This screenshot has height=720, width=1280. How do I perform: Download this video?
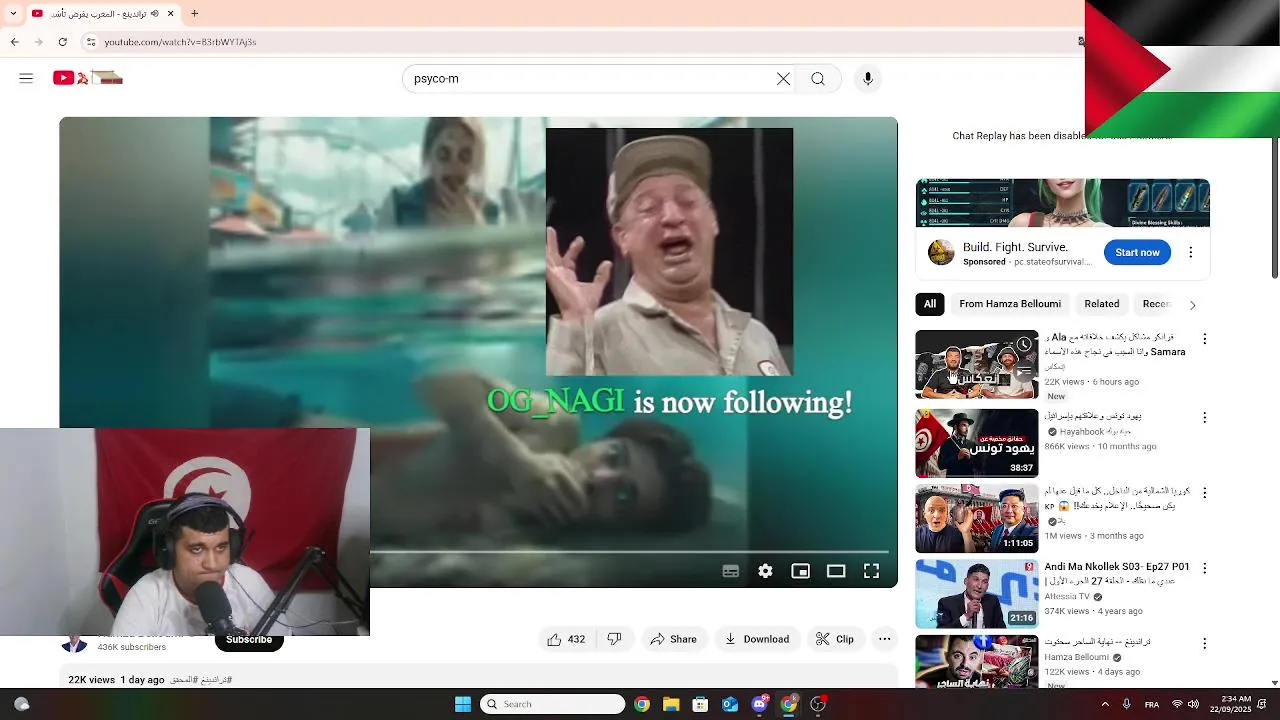(x=756, y=639)
